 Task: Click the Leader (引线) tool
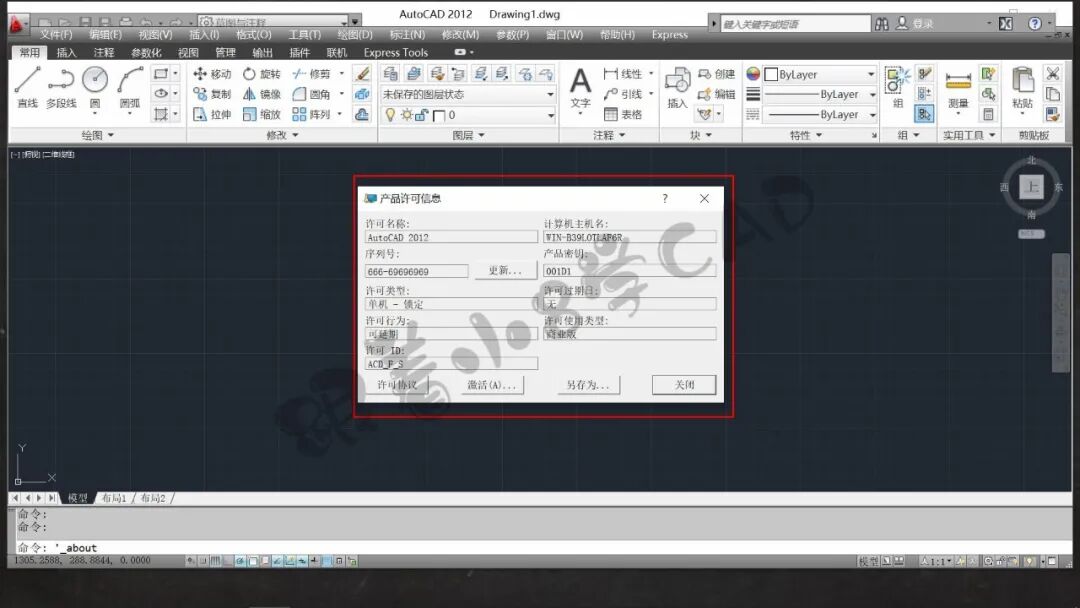(623, 94)
